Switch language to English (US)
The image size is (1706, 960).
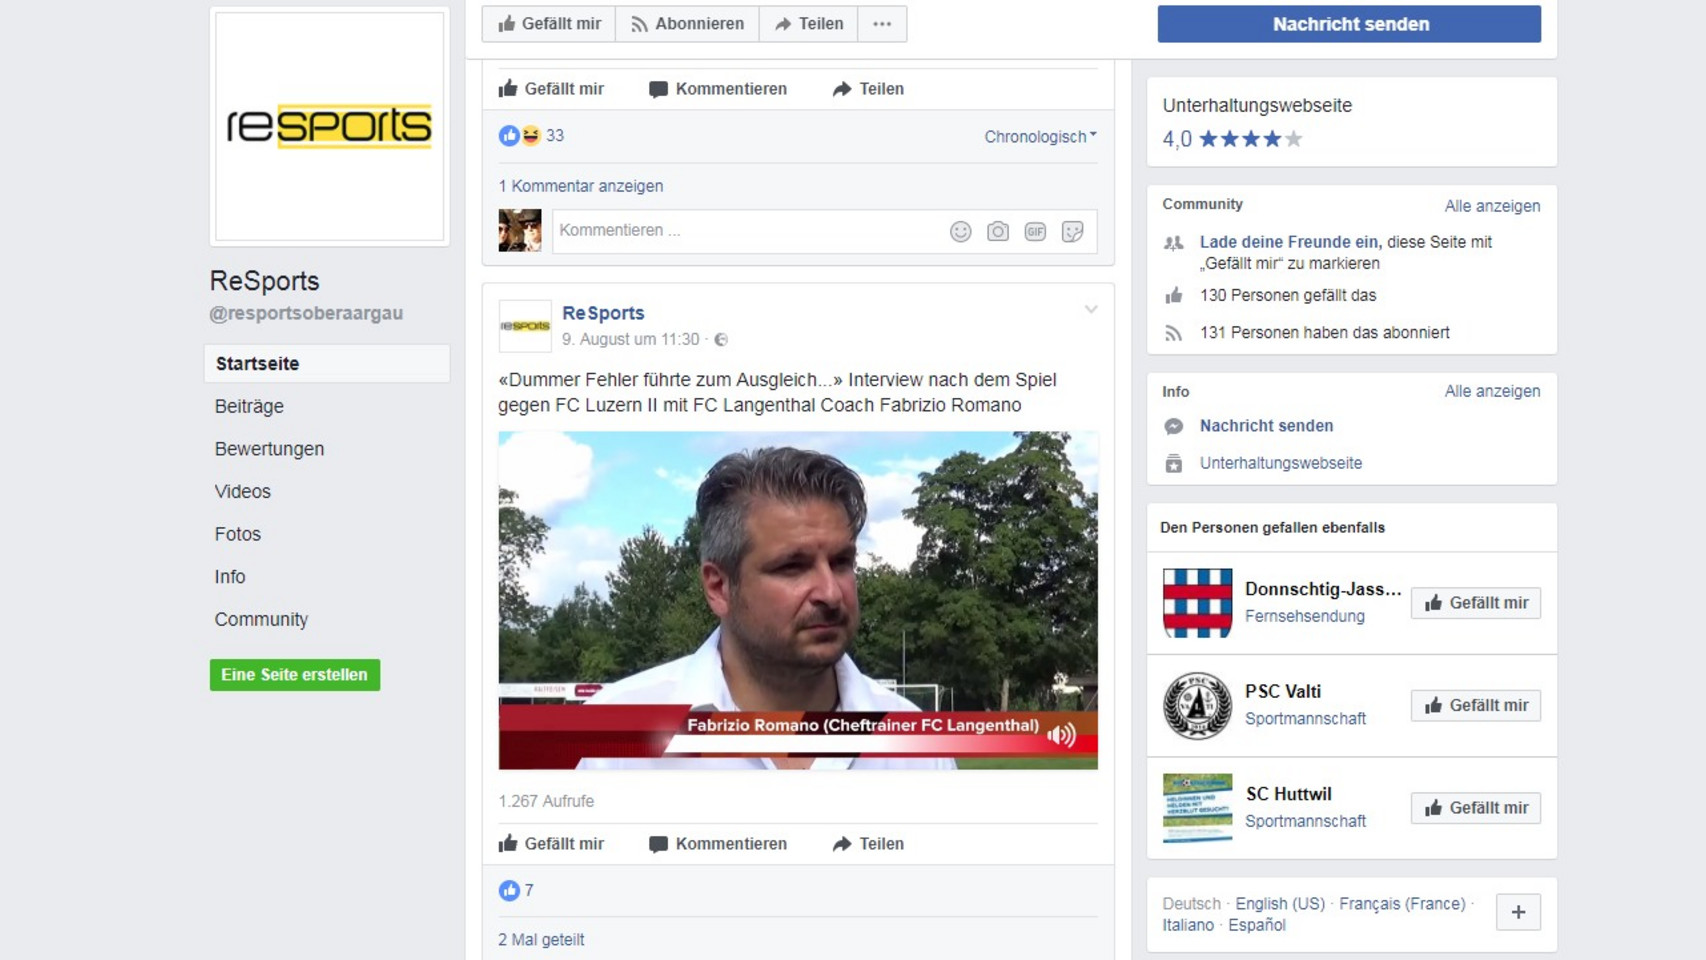(x=1280, y=904)
